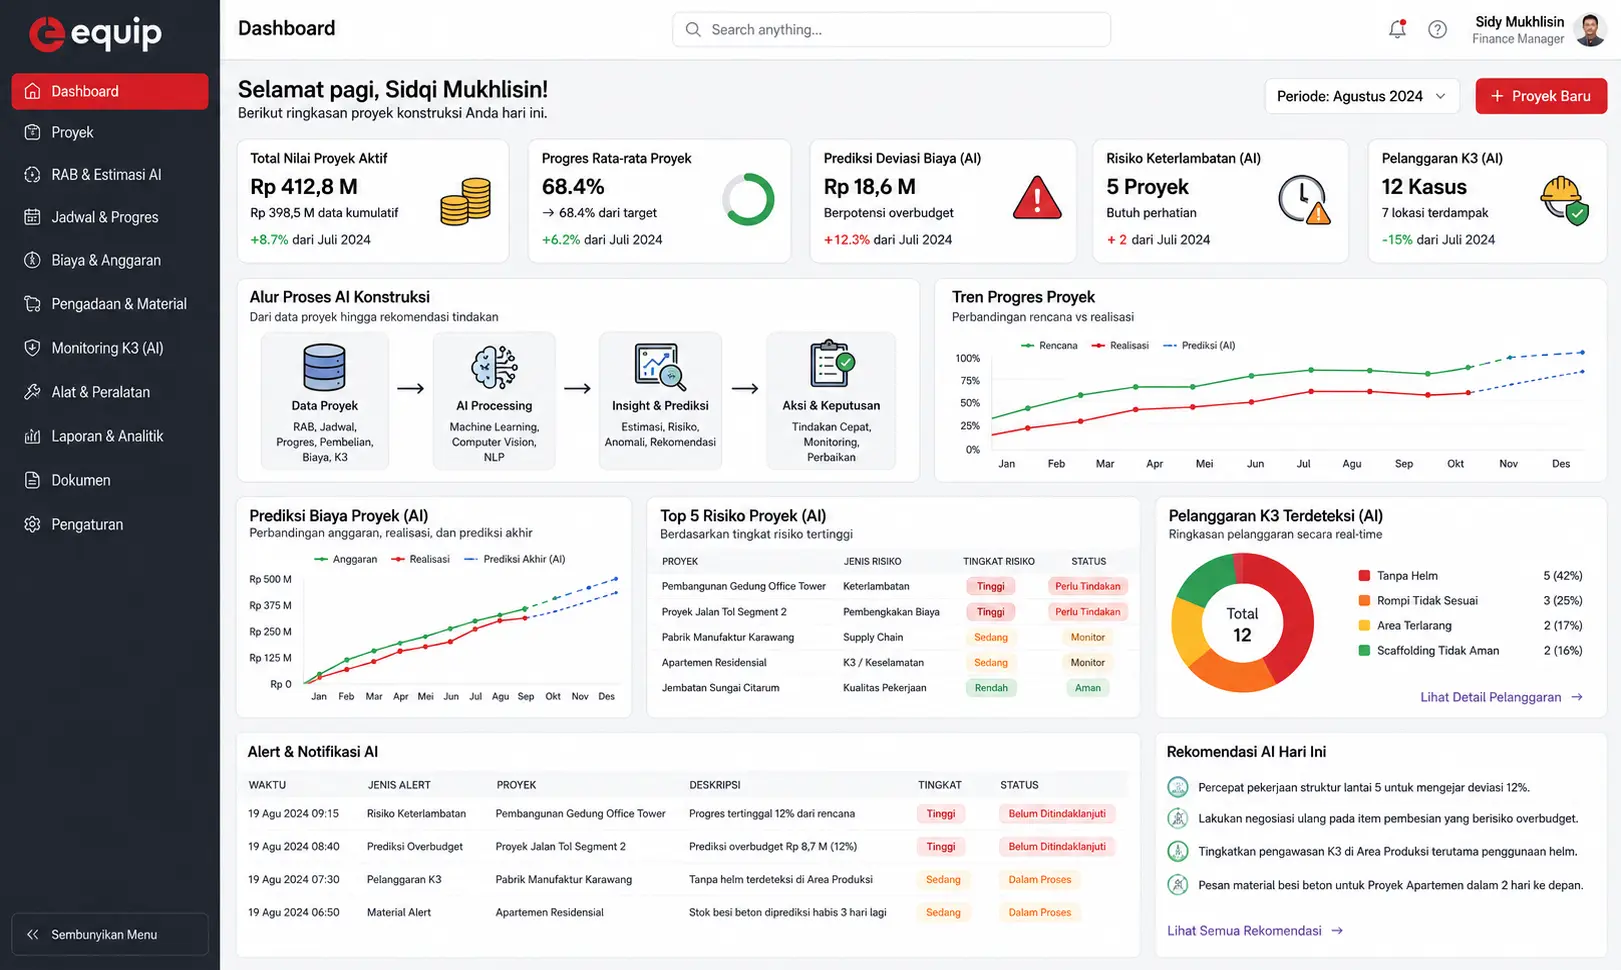Click Tinggi badge for Proyek Jalan Tol risk
This screenshot has width=1621, height=970.
click(x=991, y=612)
